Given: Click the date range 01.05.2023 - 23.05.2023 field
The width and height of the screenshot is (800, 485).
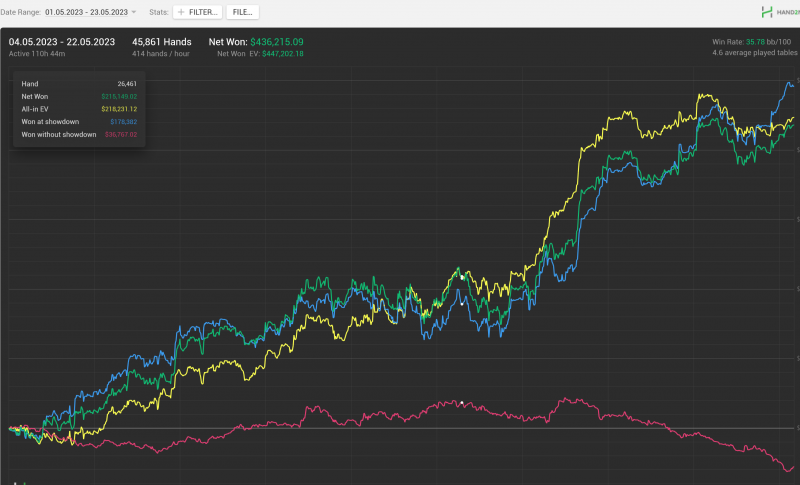Looking at the screenshot, I should 85,12.
